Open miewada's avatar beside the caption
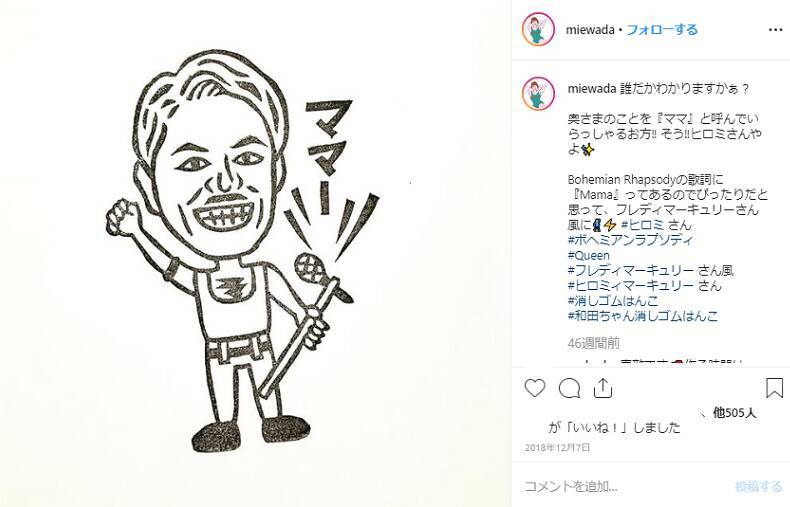The height and width of the screenshot is (507, 790). 539,93
